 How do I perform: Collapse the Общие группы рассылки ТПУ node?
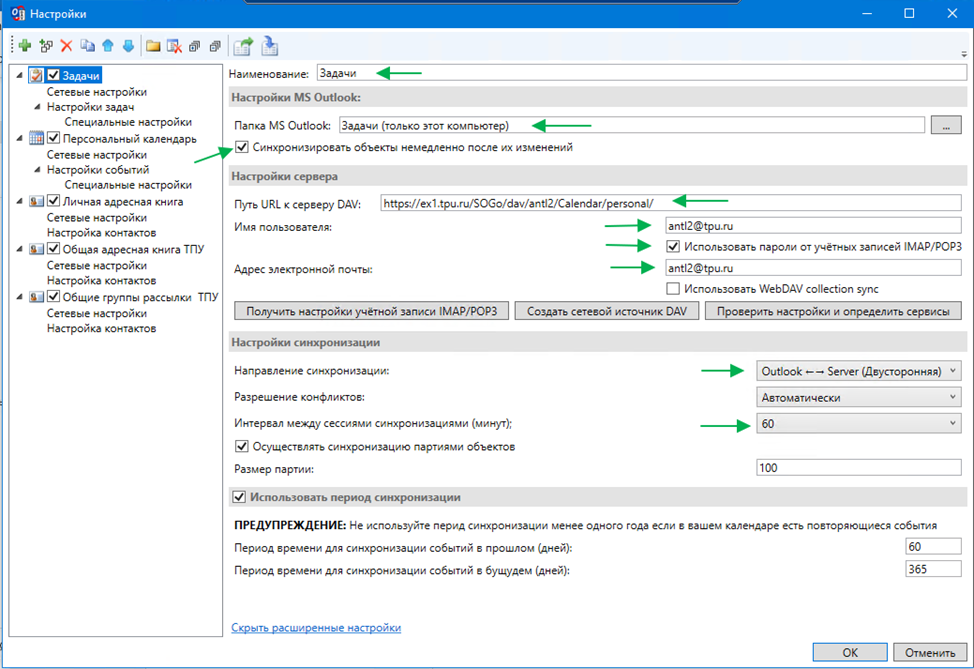pos(19,296)
